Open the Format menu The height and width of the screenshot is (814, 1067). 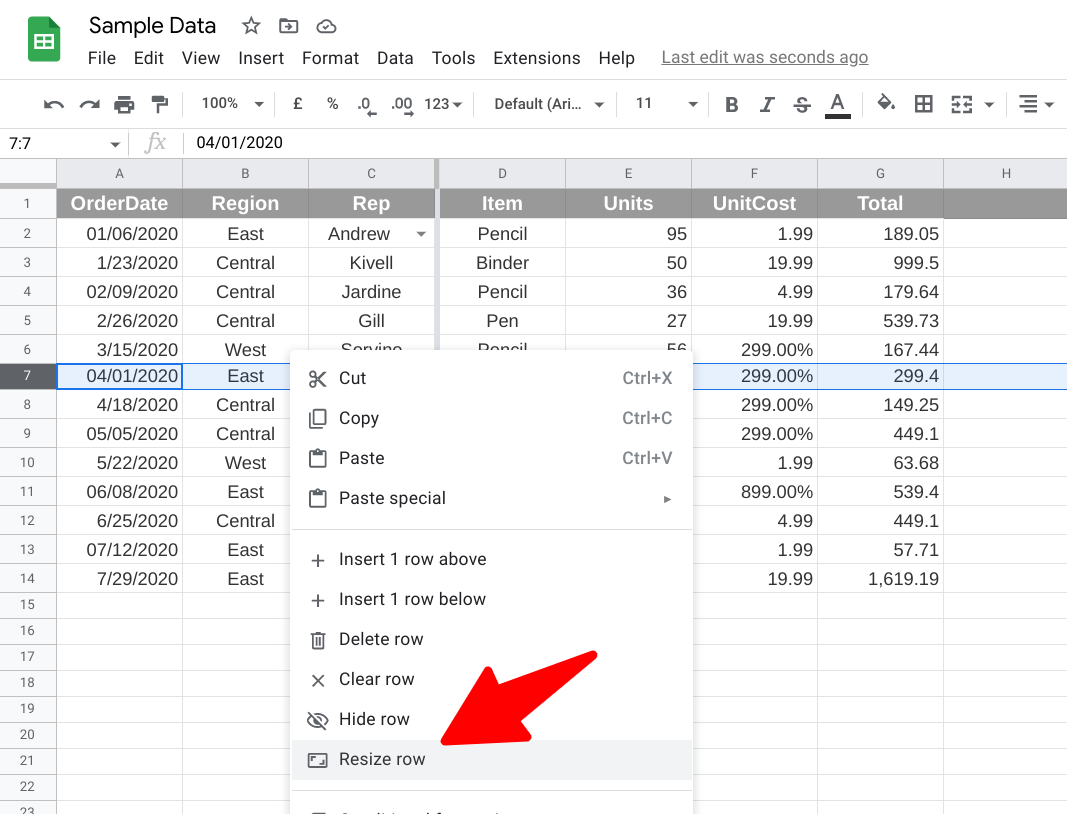click(330, 59)
